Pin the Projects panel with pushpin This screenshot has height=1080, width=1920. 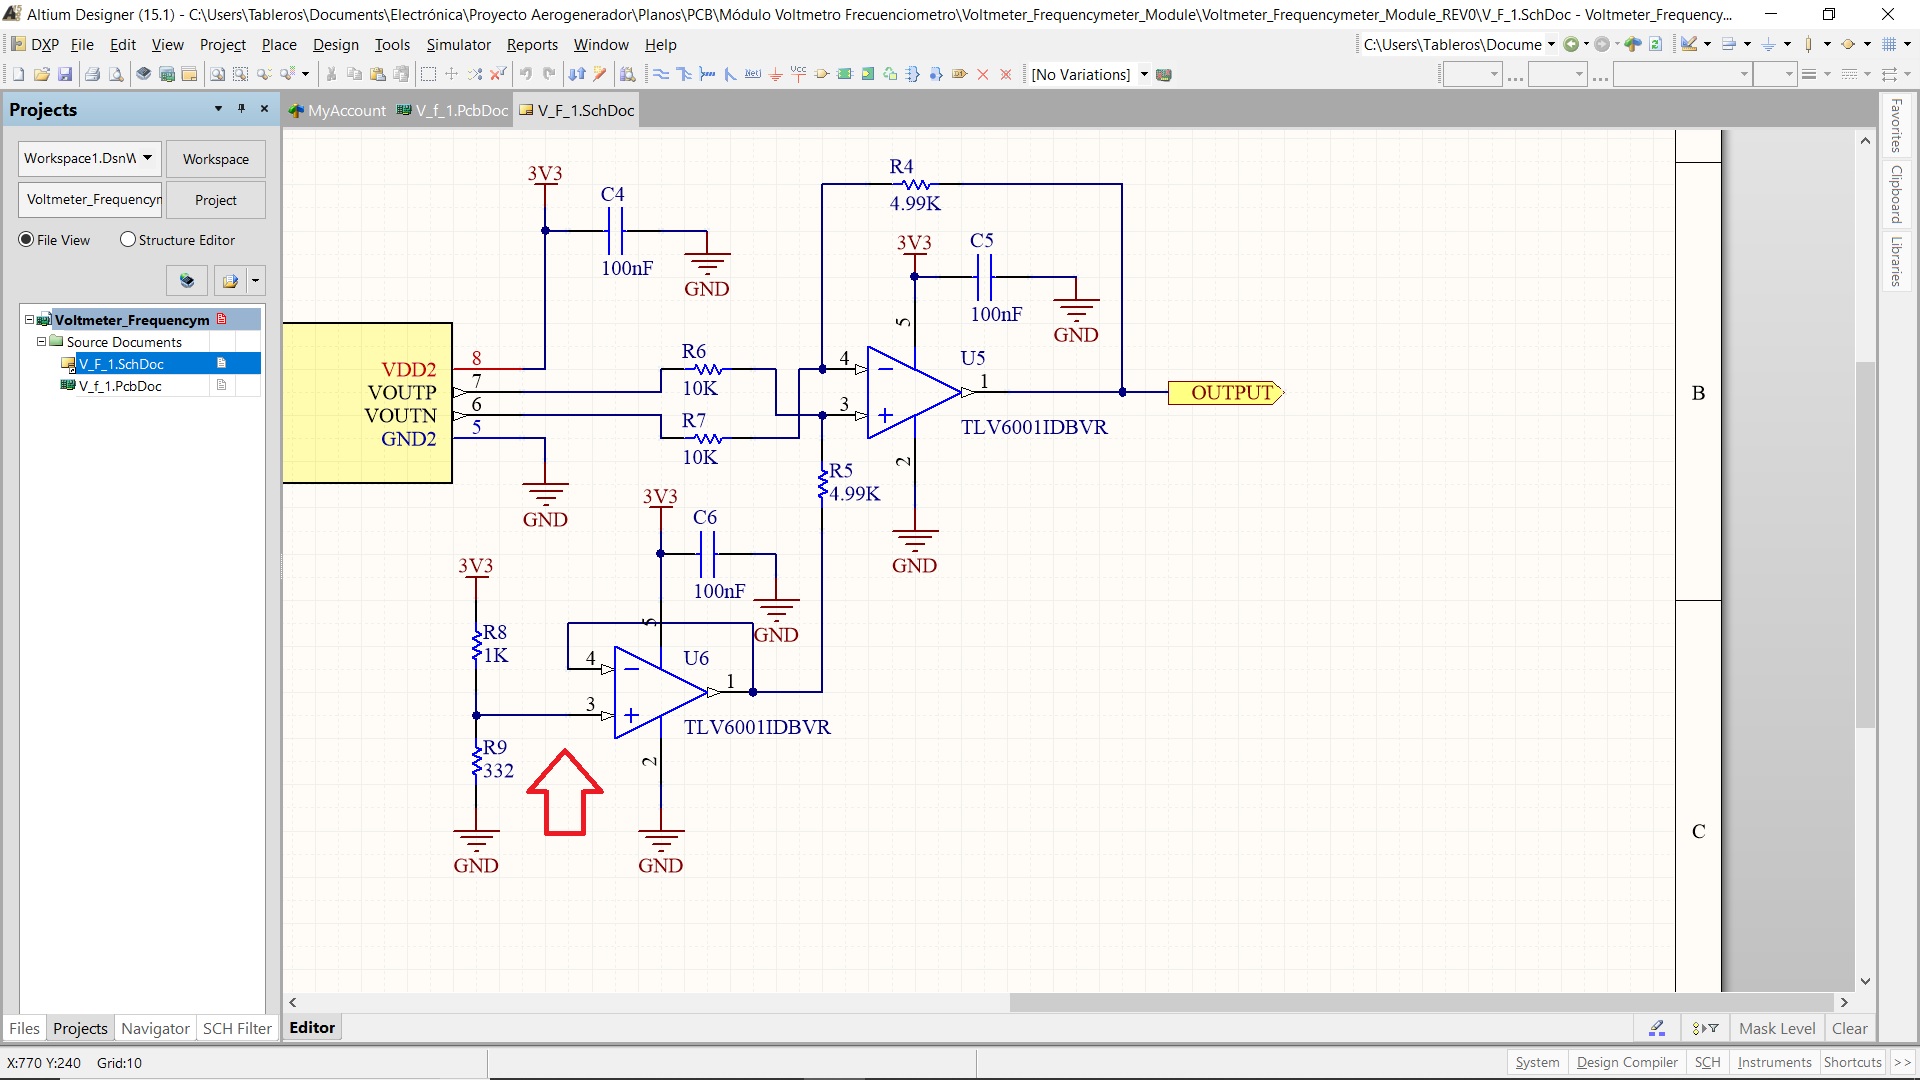point(241,109)
